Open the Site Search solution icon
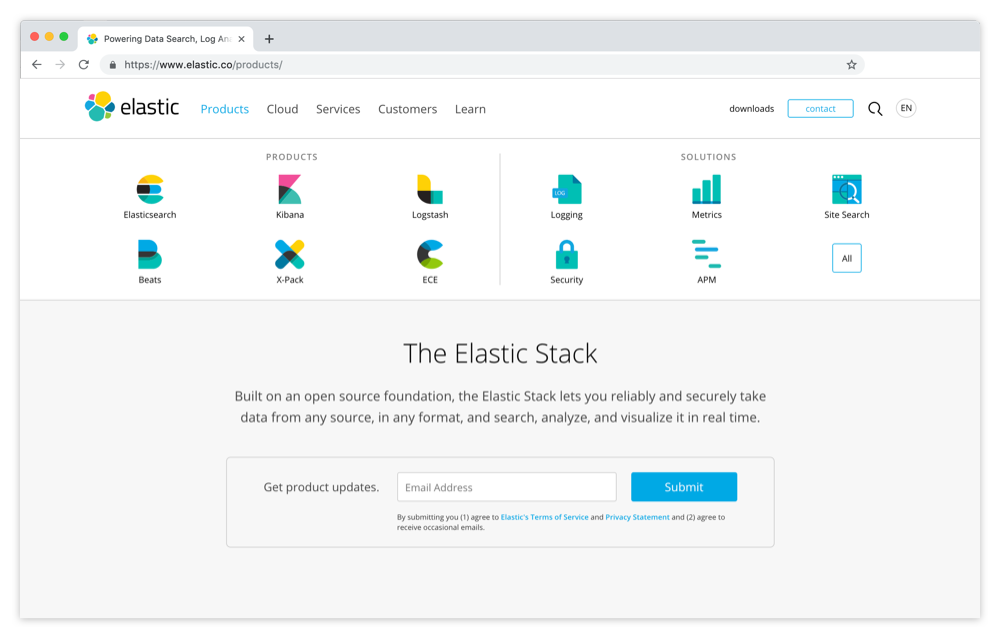This screenshot has height=640, width=1000. click(x=846, y=189)
